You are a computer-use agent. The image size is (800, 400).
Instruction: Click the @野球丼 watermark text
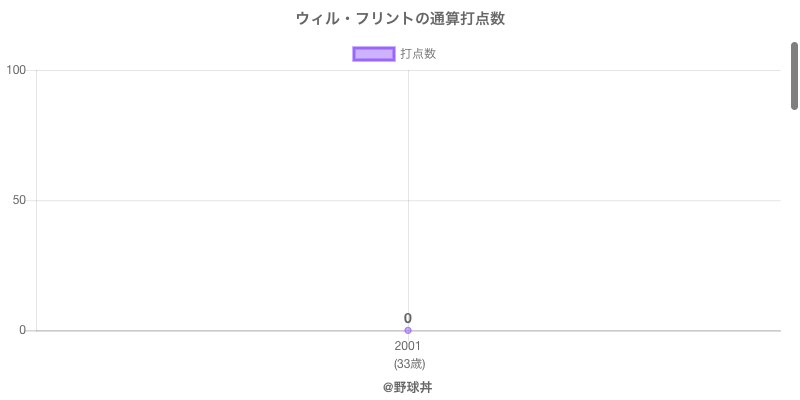[407, 387]
